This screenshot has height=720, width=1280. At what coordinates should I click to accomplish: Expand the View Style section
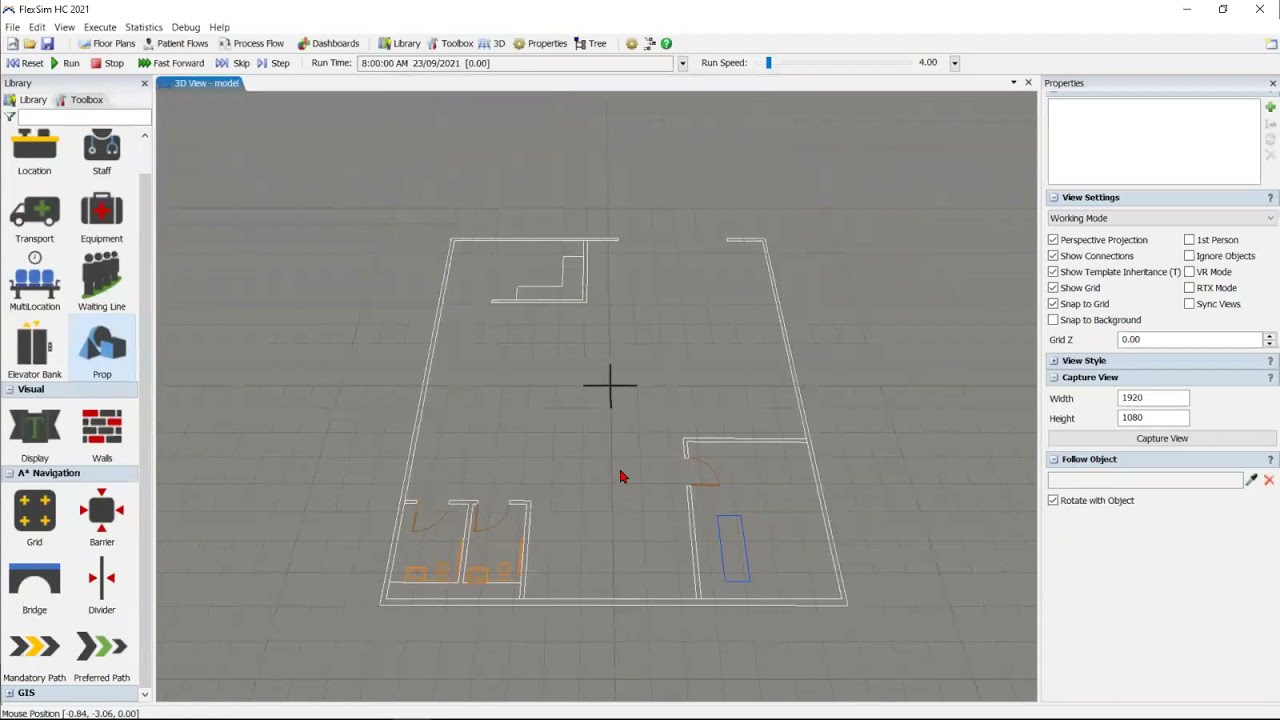pyautogui.click(x=1053, y=361)
